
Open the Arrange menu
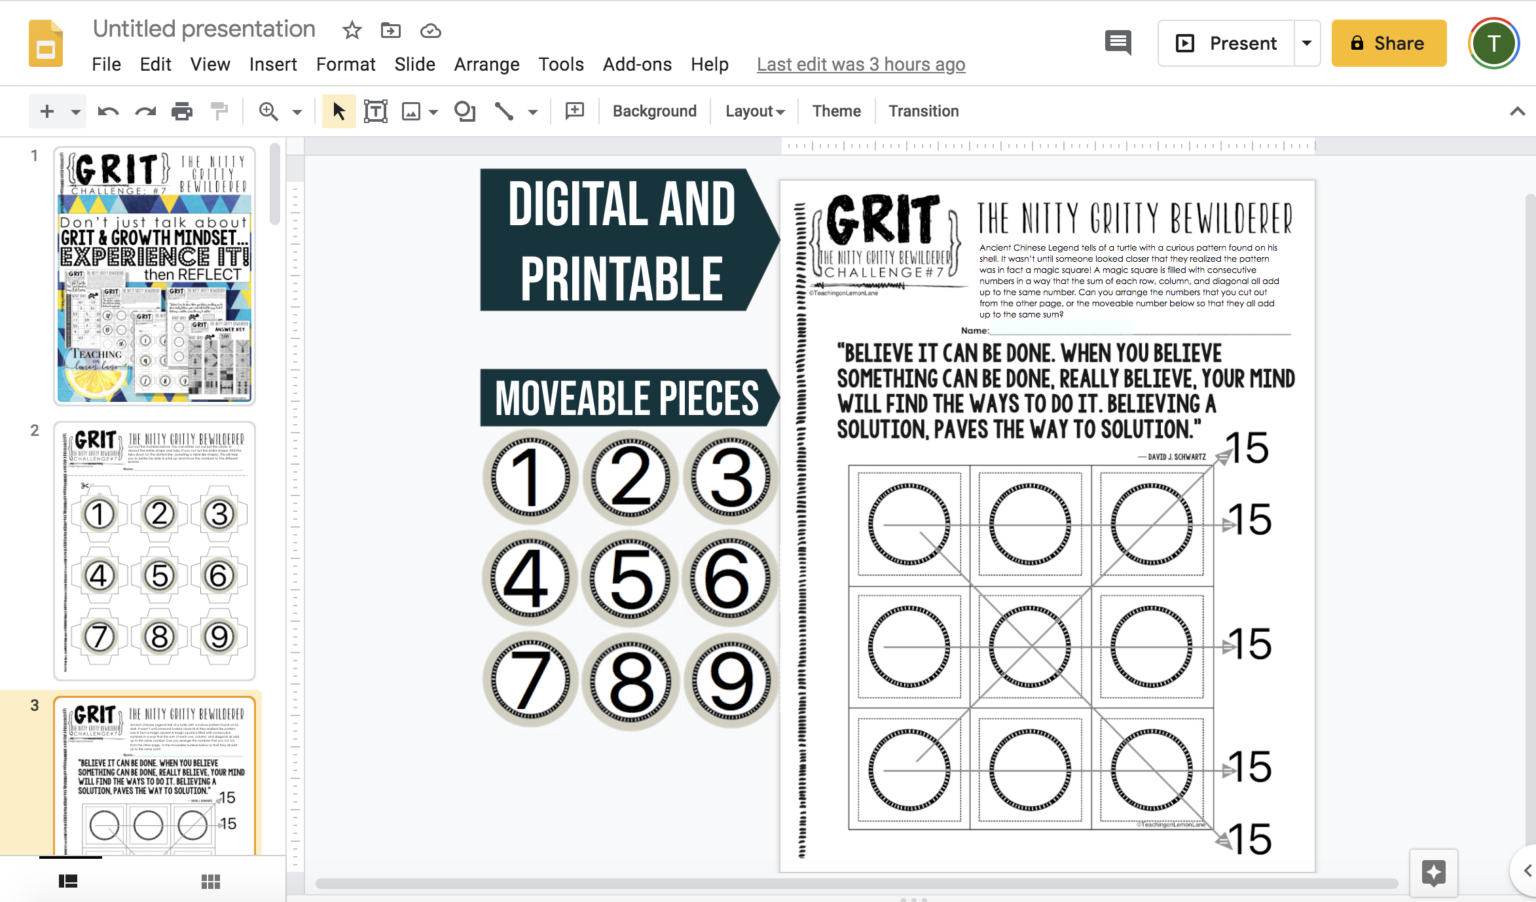pos(487,64)
